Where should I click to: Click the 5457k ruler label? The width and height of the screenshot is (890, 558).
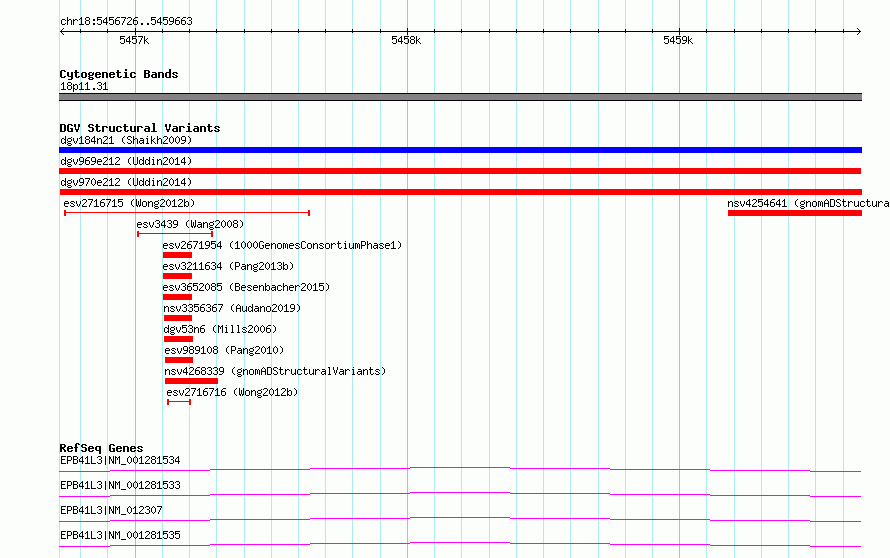point(134,40)
